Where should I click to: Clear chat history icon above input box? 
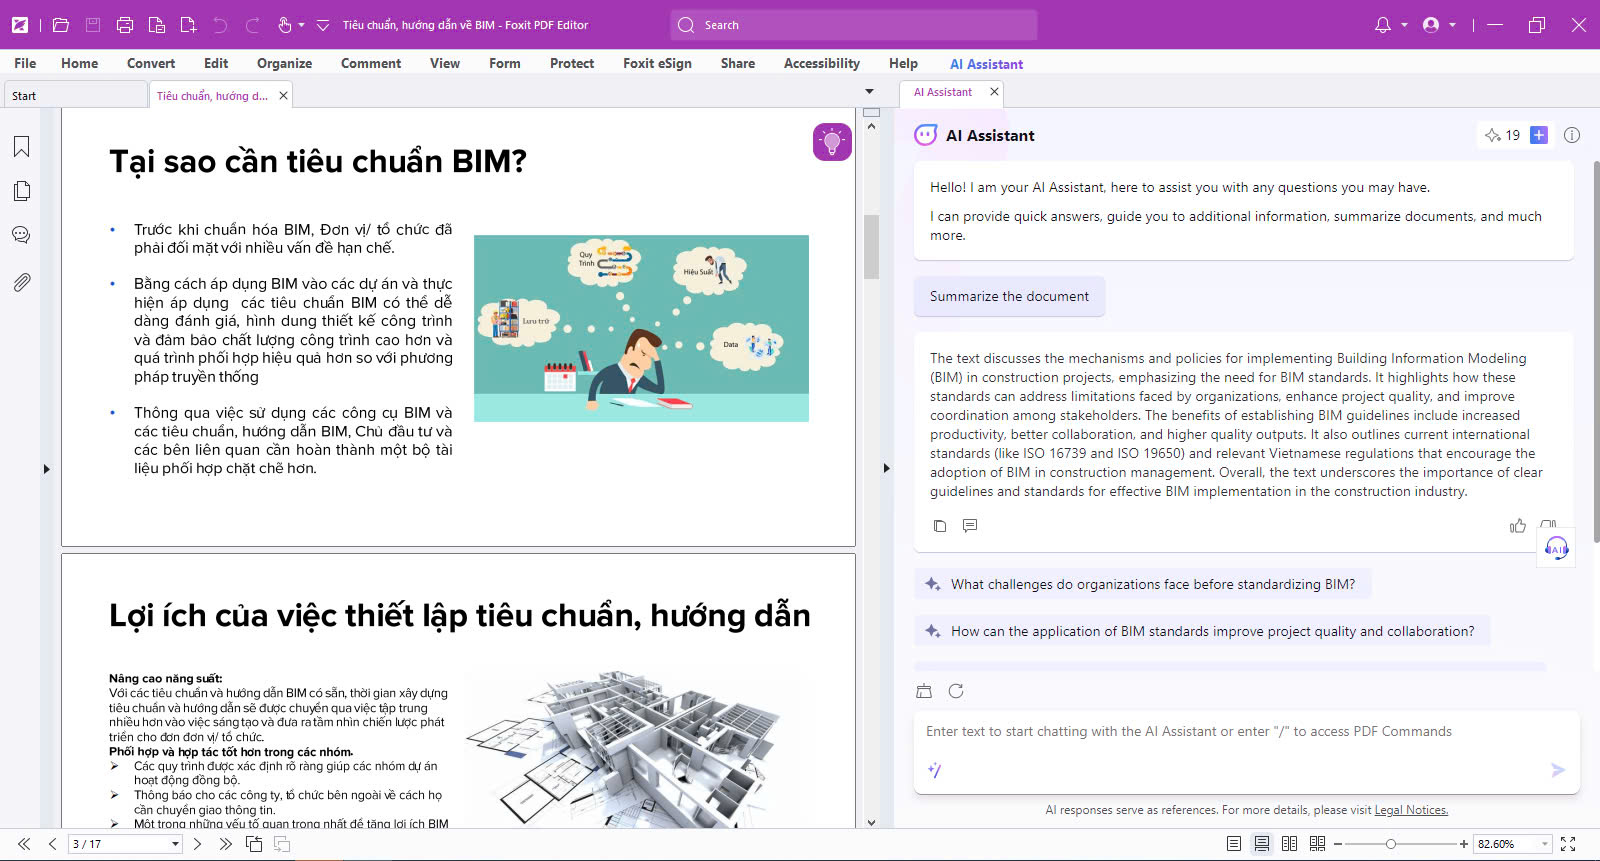point(924,691)
